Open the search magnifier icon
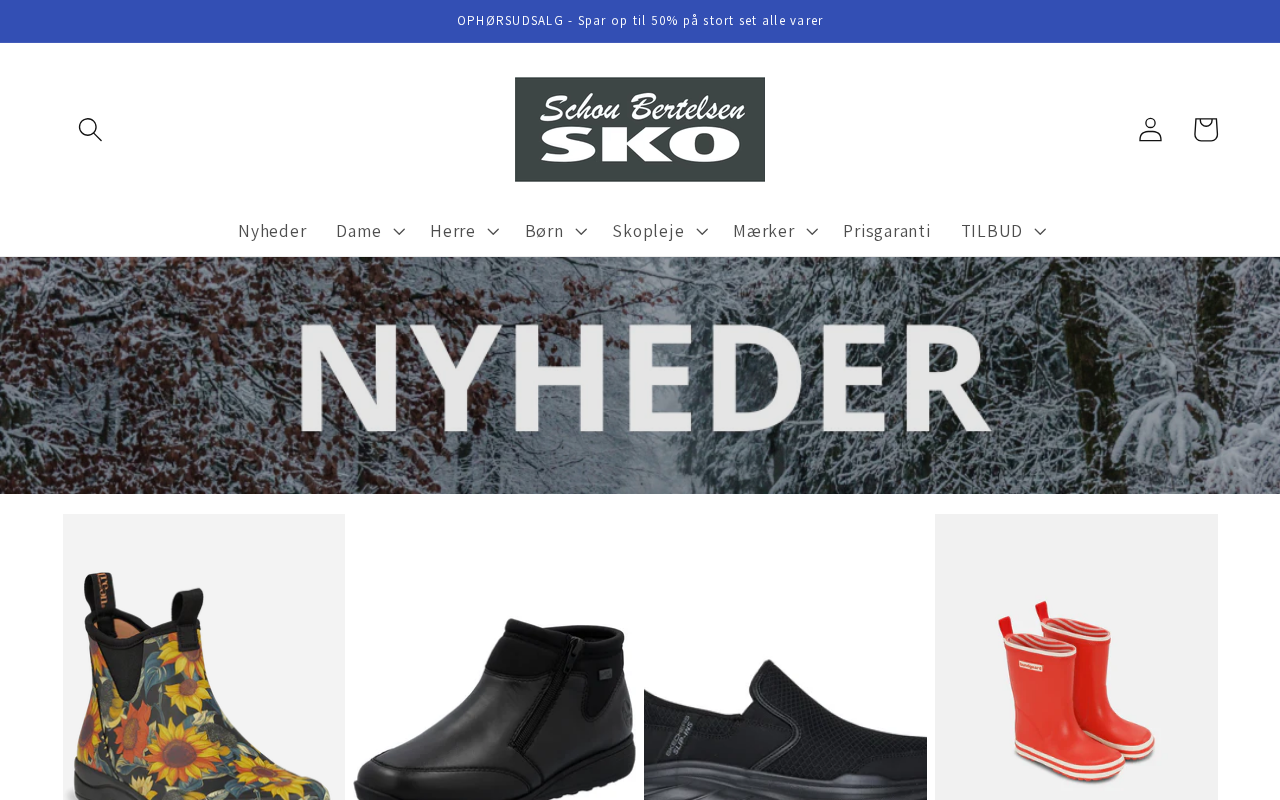Image resolution: width=1280 pixels, height=800 pixels. [90, 129]
